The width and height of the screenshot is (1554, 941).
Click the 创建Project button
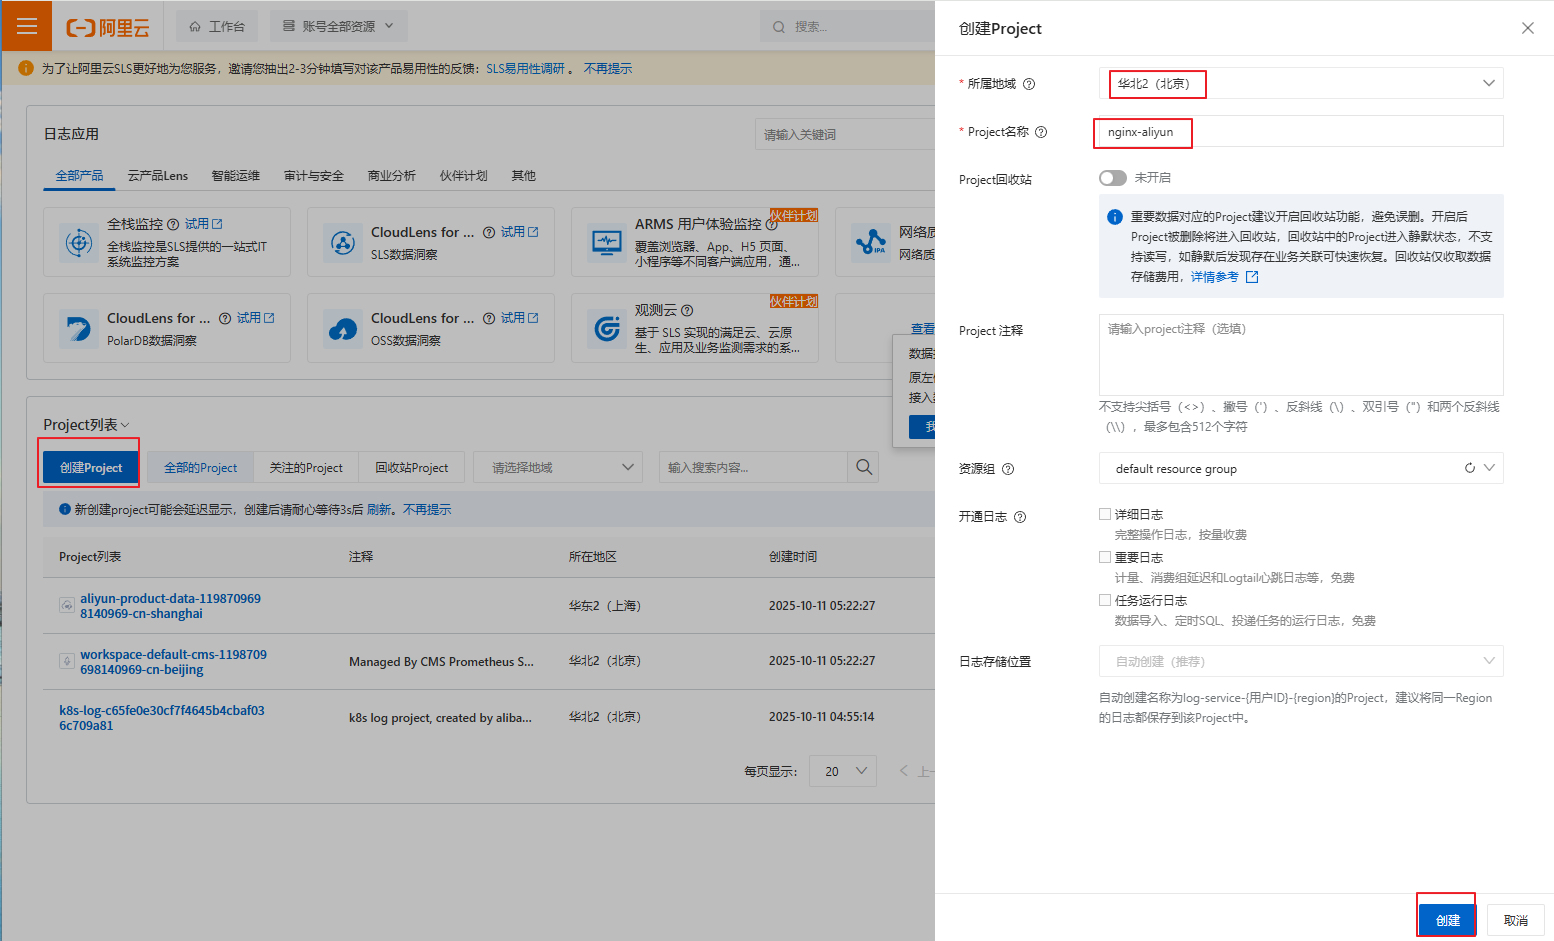(90, 467)
